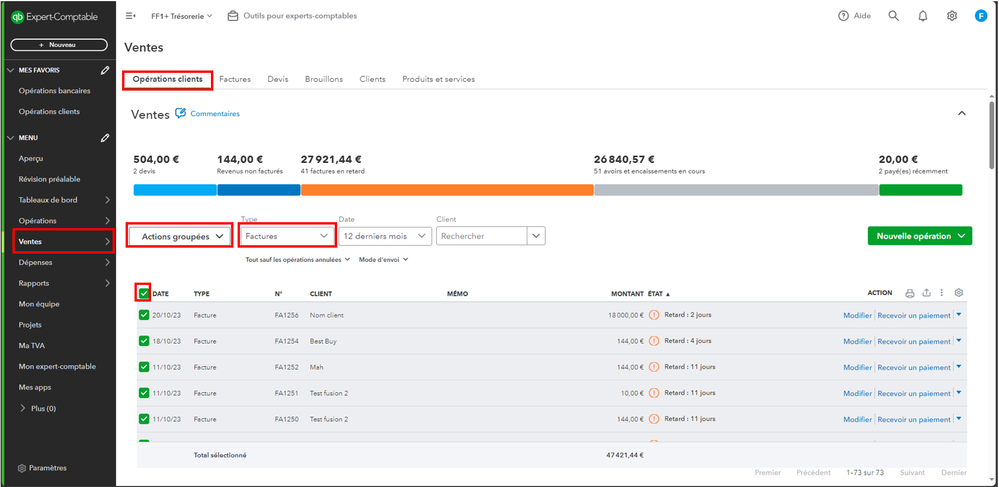Sort by the MONTANT column header
Viewport: 999px width, 487px height.
(x=628, y=294)
